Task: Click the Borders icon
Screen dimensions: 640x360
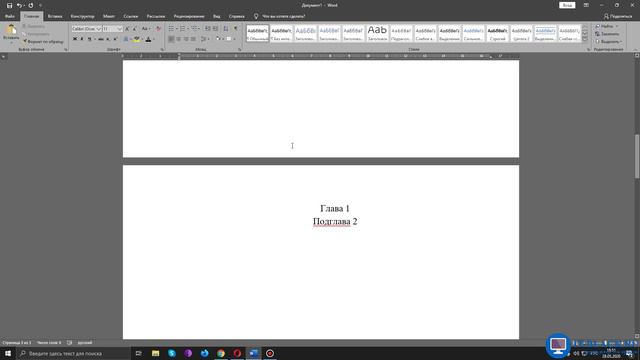Action: coord(229,39)
